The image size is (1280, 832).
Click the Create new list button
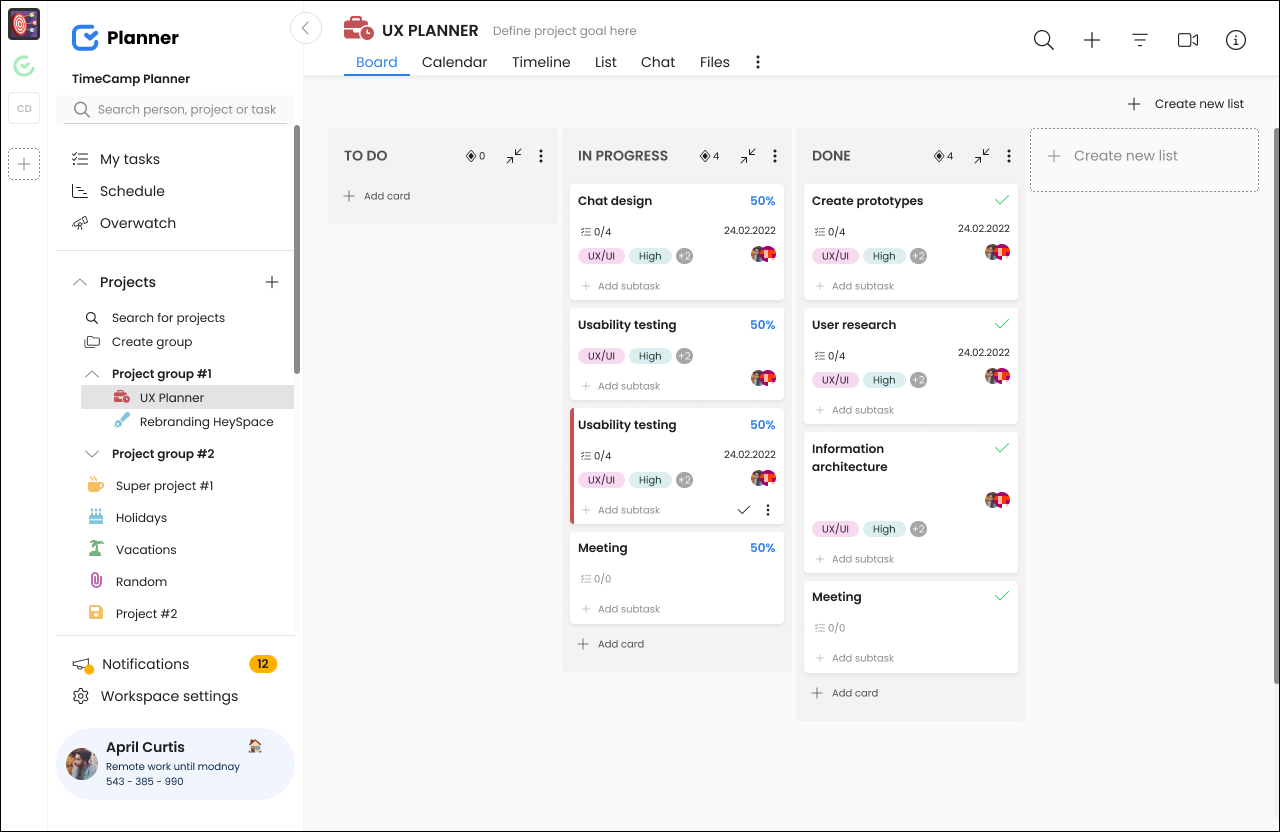(x=1185, y=103)
